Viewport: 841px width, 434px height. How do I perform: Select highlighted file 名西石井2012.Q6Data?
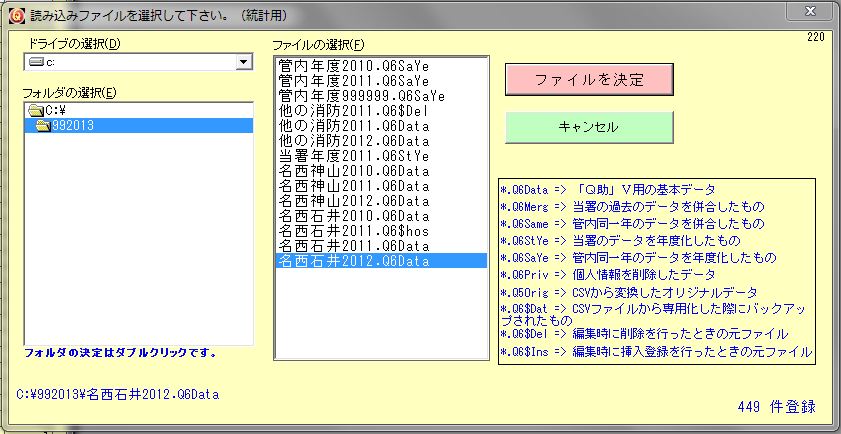click(354, 261)
